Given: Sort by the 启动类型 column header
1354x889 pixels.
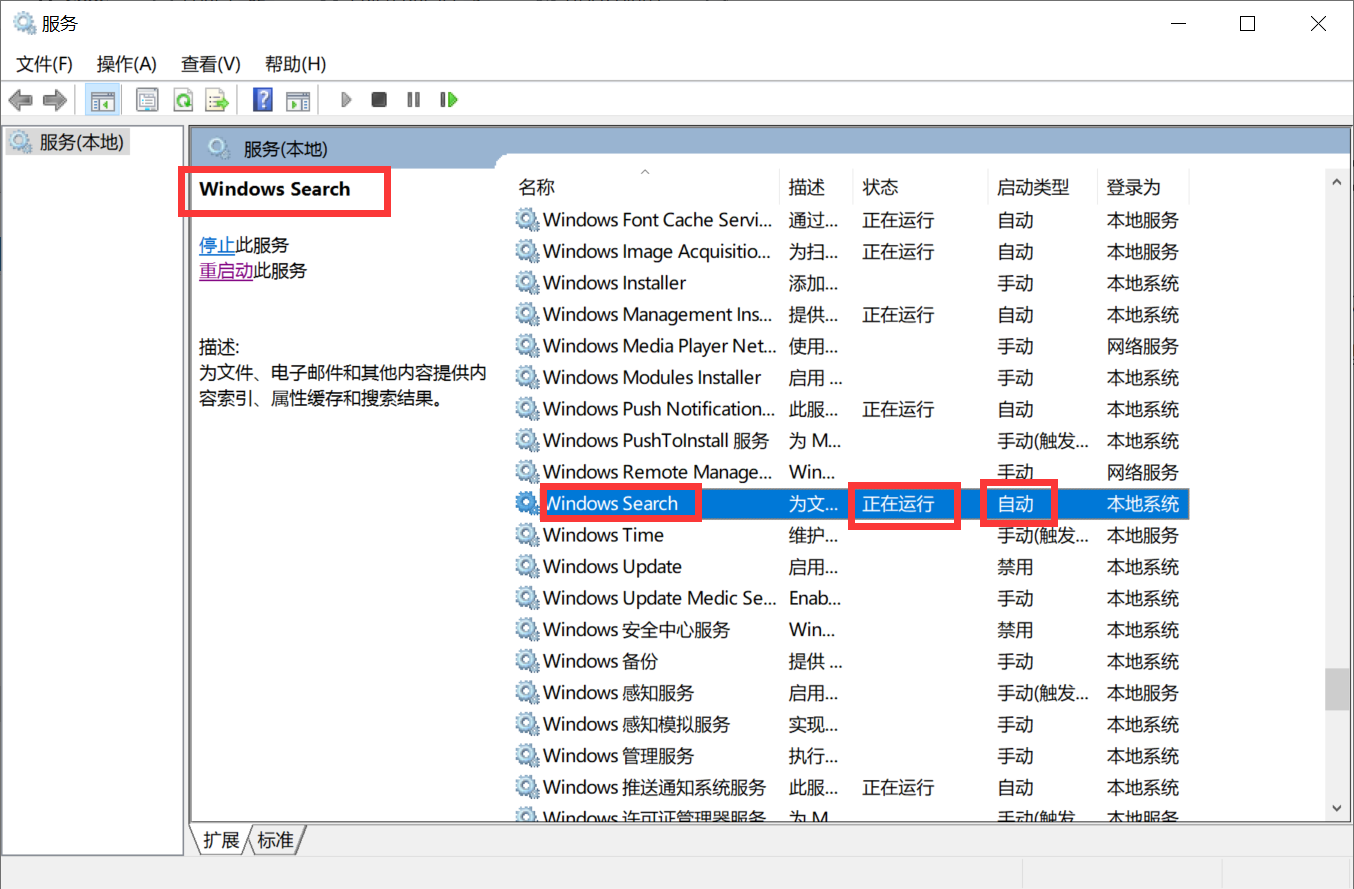Looking at the screenshot, I should click(x=1043, y=187).
